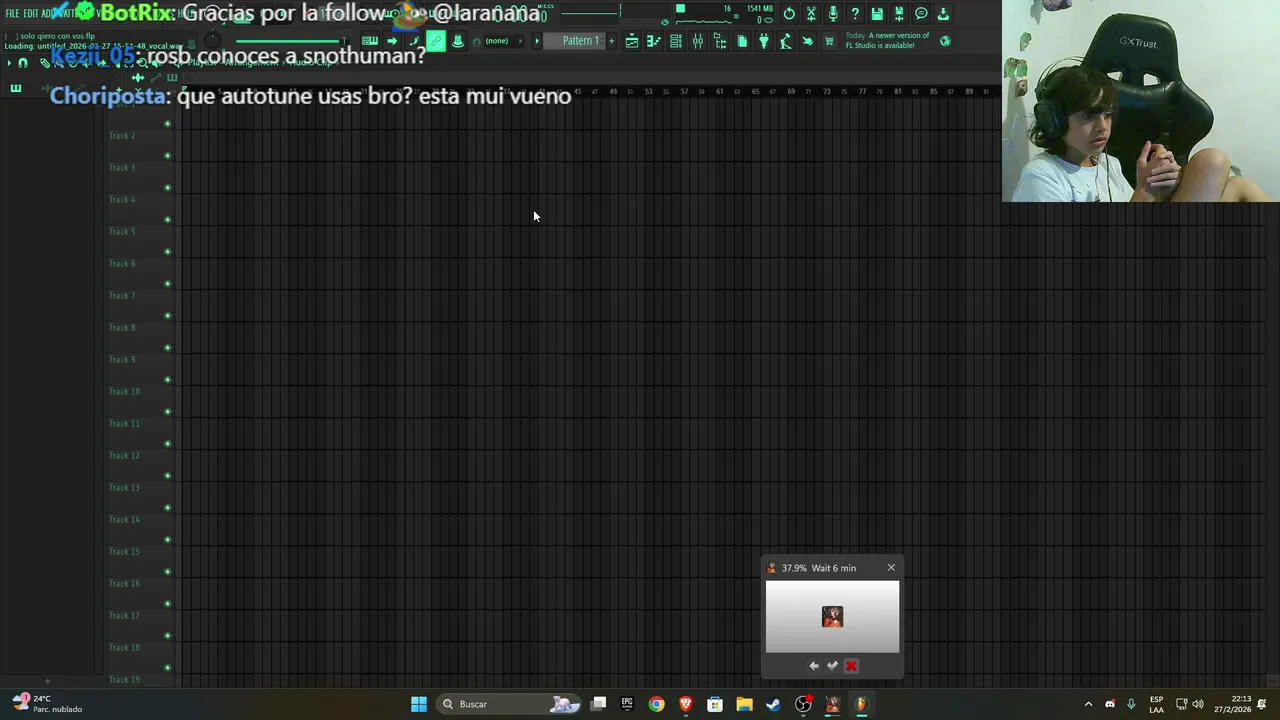Click the multilink hat-shaped icon

tap(458, 41)
